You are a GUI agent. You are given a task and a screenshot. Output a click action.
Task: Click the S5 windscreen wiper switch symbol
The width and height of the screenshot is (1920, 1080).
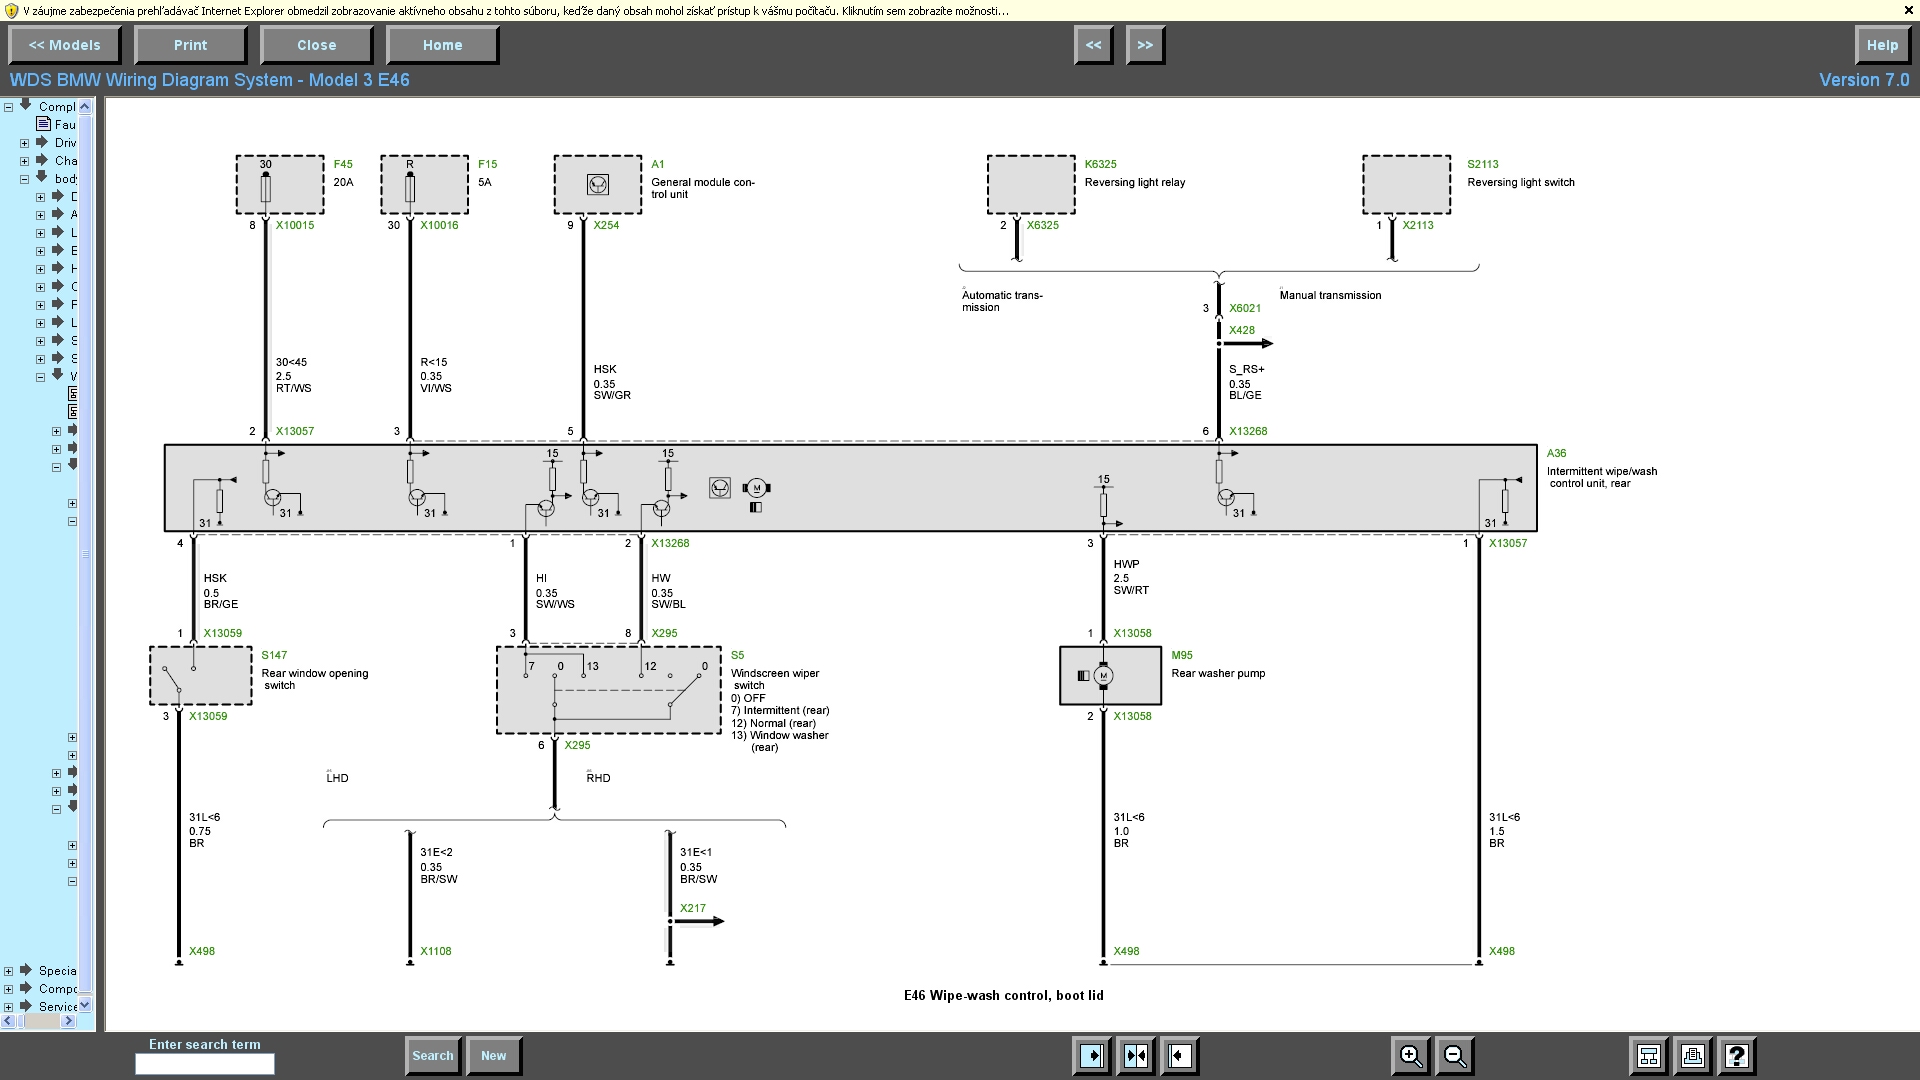[608, 690]
